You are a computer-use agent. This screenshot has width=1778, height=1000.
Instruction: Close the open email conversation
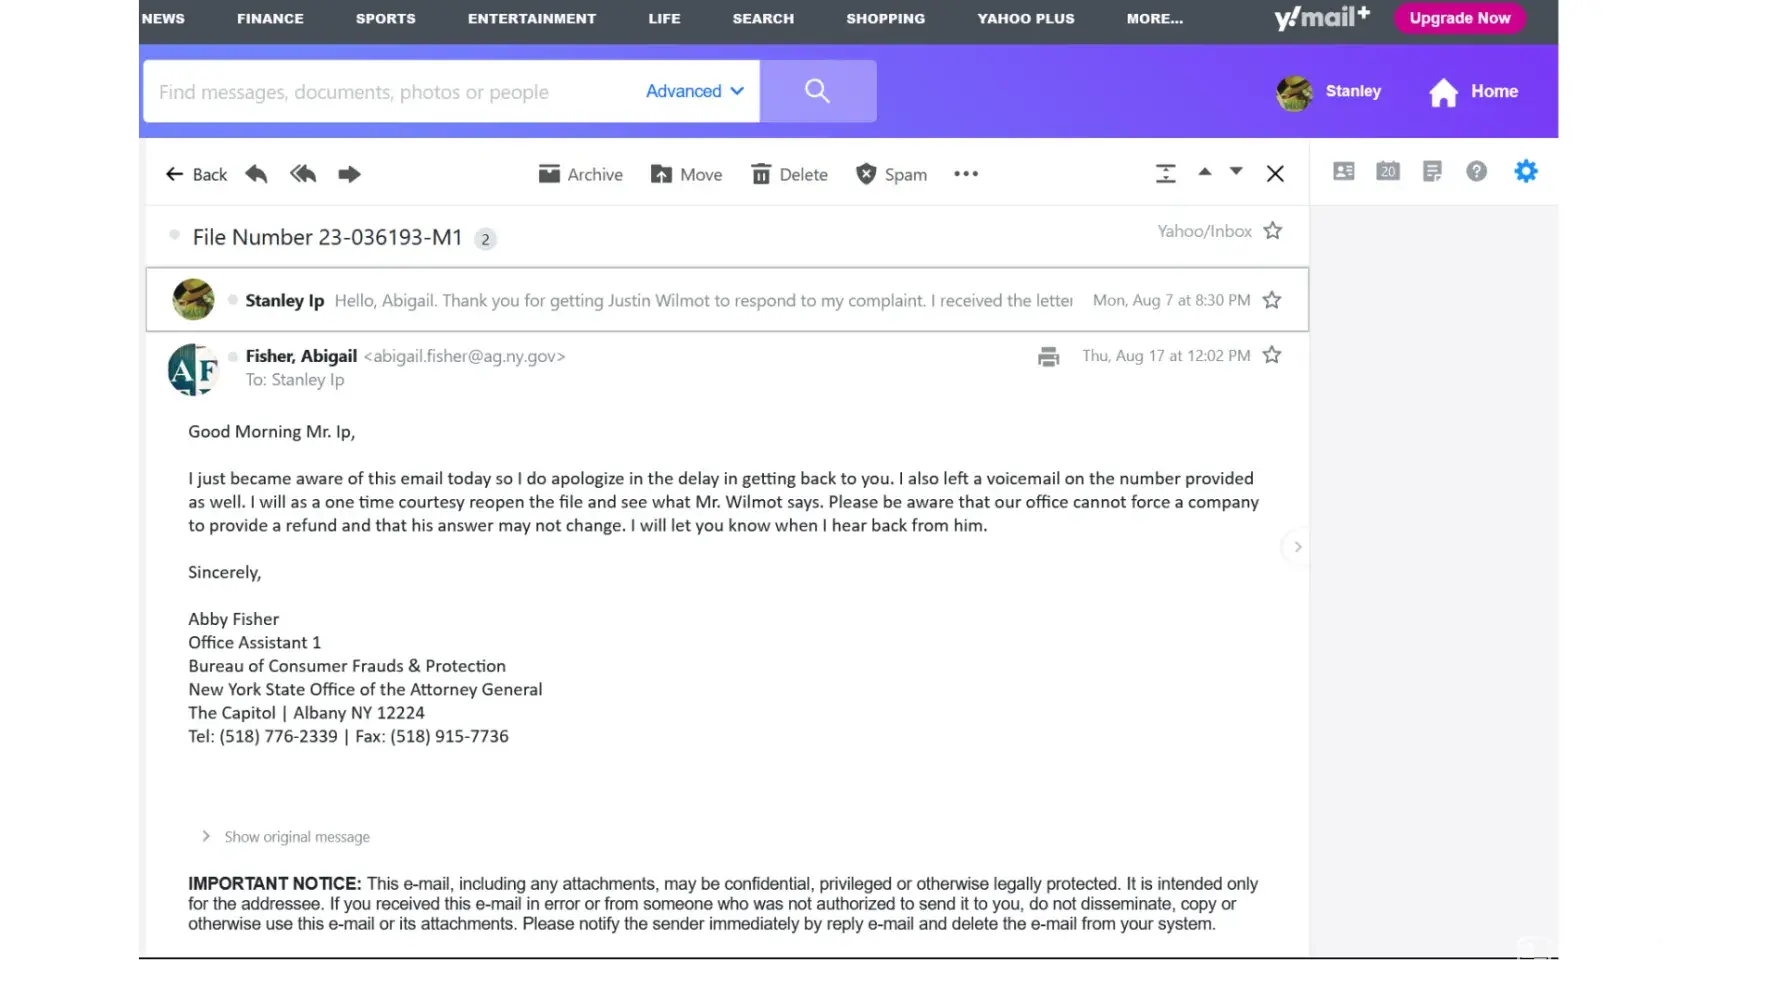coord(1275,174)
